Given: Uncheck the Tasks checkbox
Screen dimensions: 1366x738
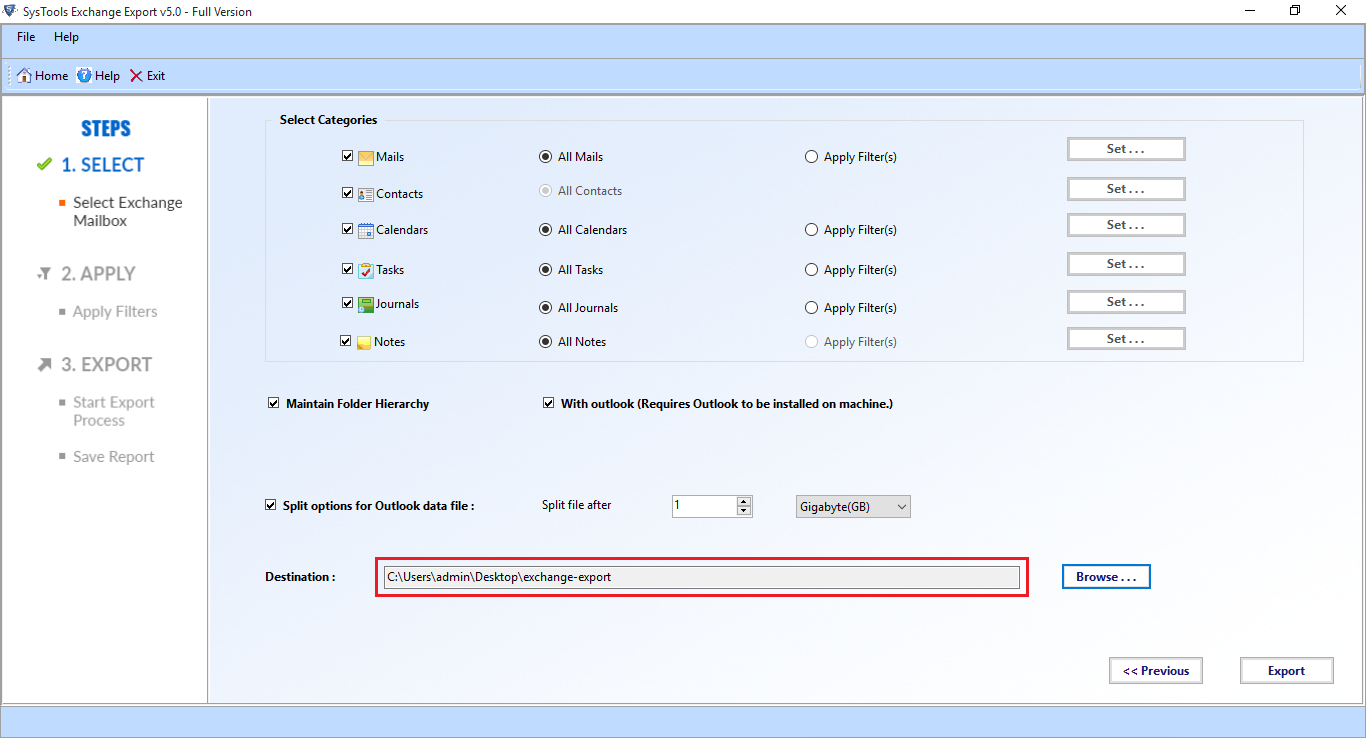Looking at the screenshot, I should [347, 269].
